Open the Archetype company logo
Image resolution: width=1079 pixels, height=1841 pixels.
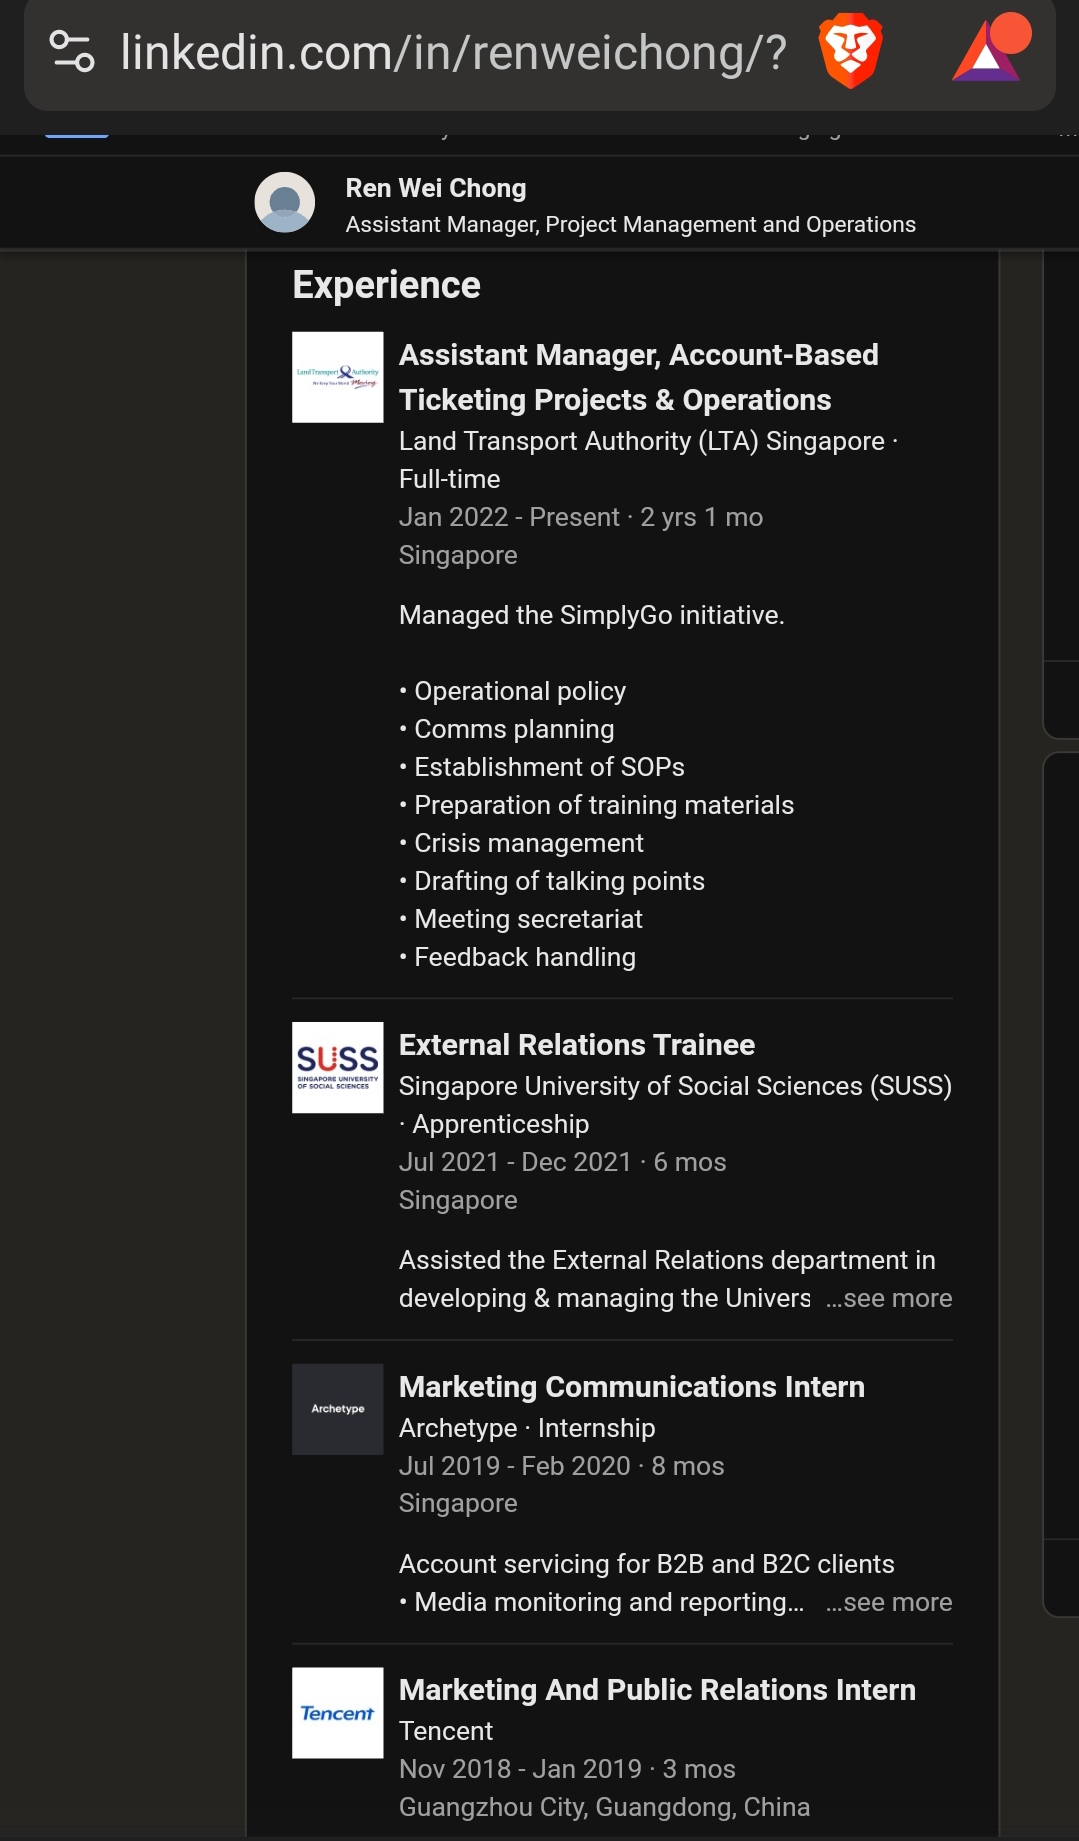coord(338,1409)
